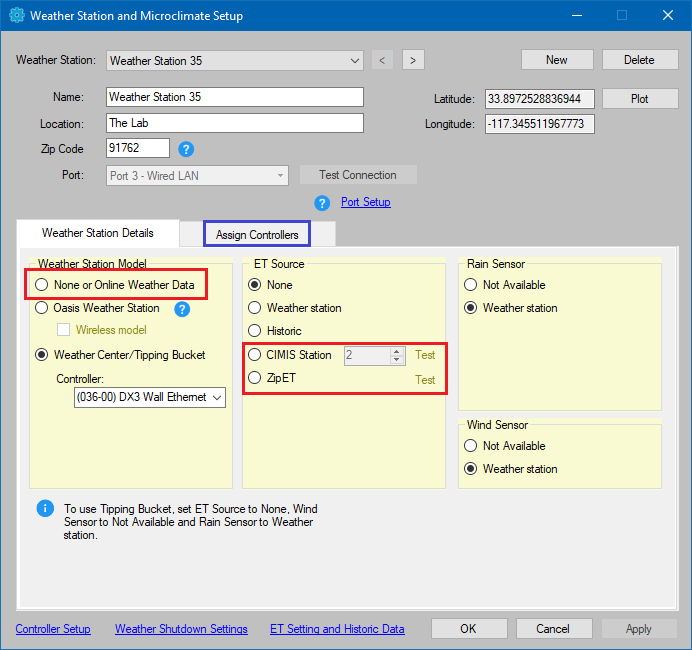Click Test next to CIMIS Station
Screen dimensions: 692x650
click(x=425, y=355)
